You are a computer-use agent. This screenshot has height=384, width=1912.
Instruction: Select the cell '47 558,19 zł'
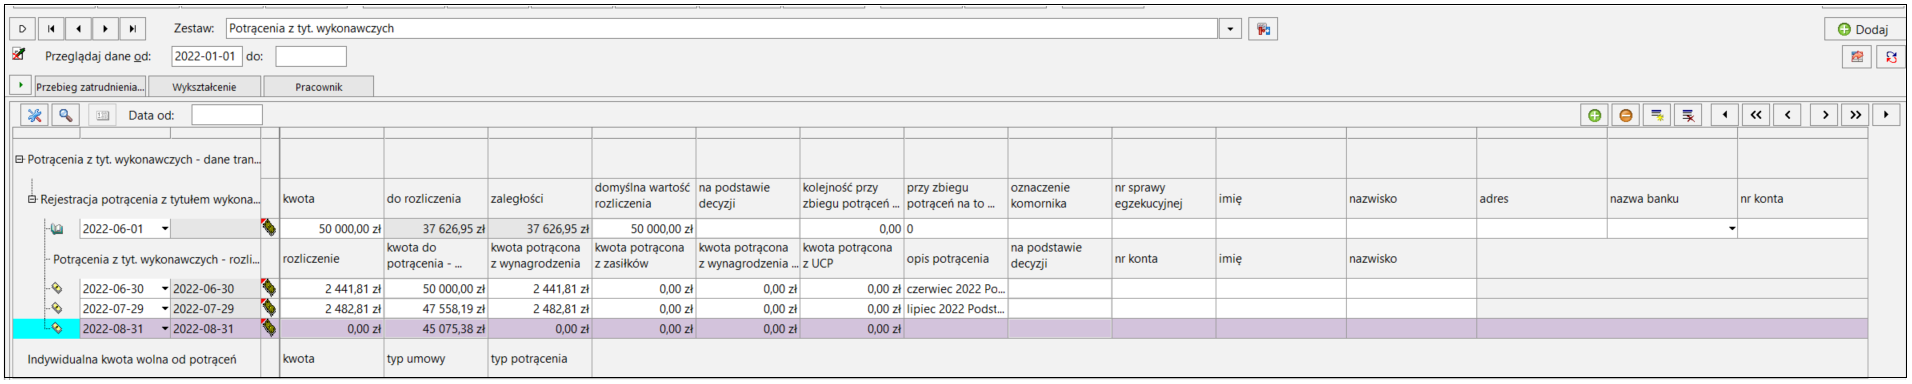point(436,309)
